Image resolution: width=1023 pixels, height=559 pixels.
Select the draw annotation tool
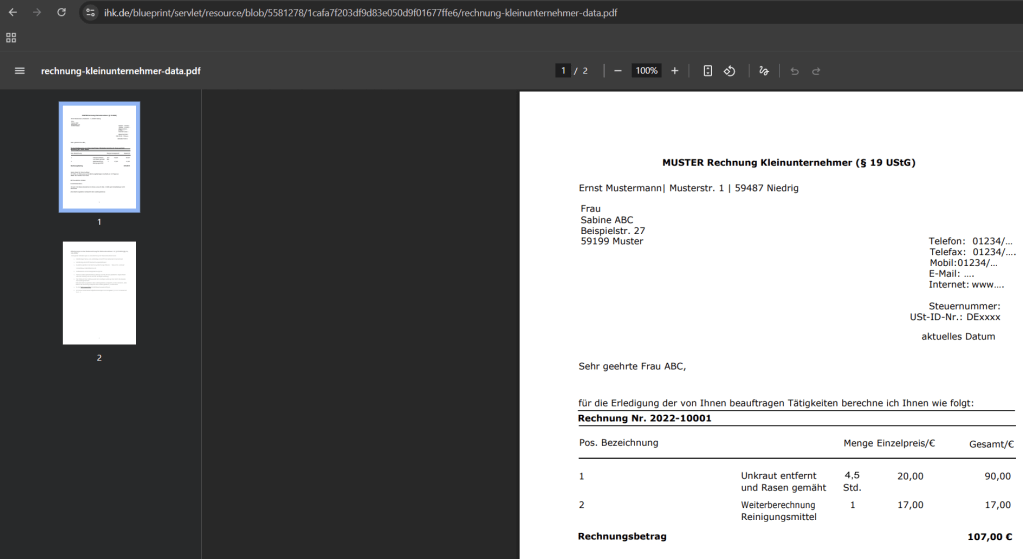(x=764, y=71)
